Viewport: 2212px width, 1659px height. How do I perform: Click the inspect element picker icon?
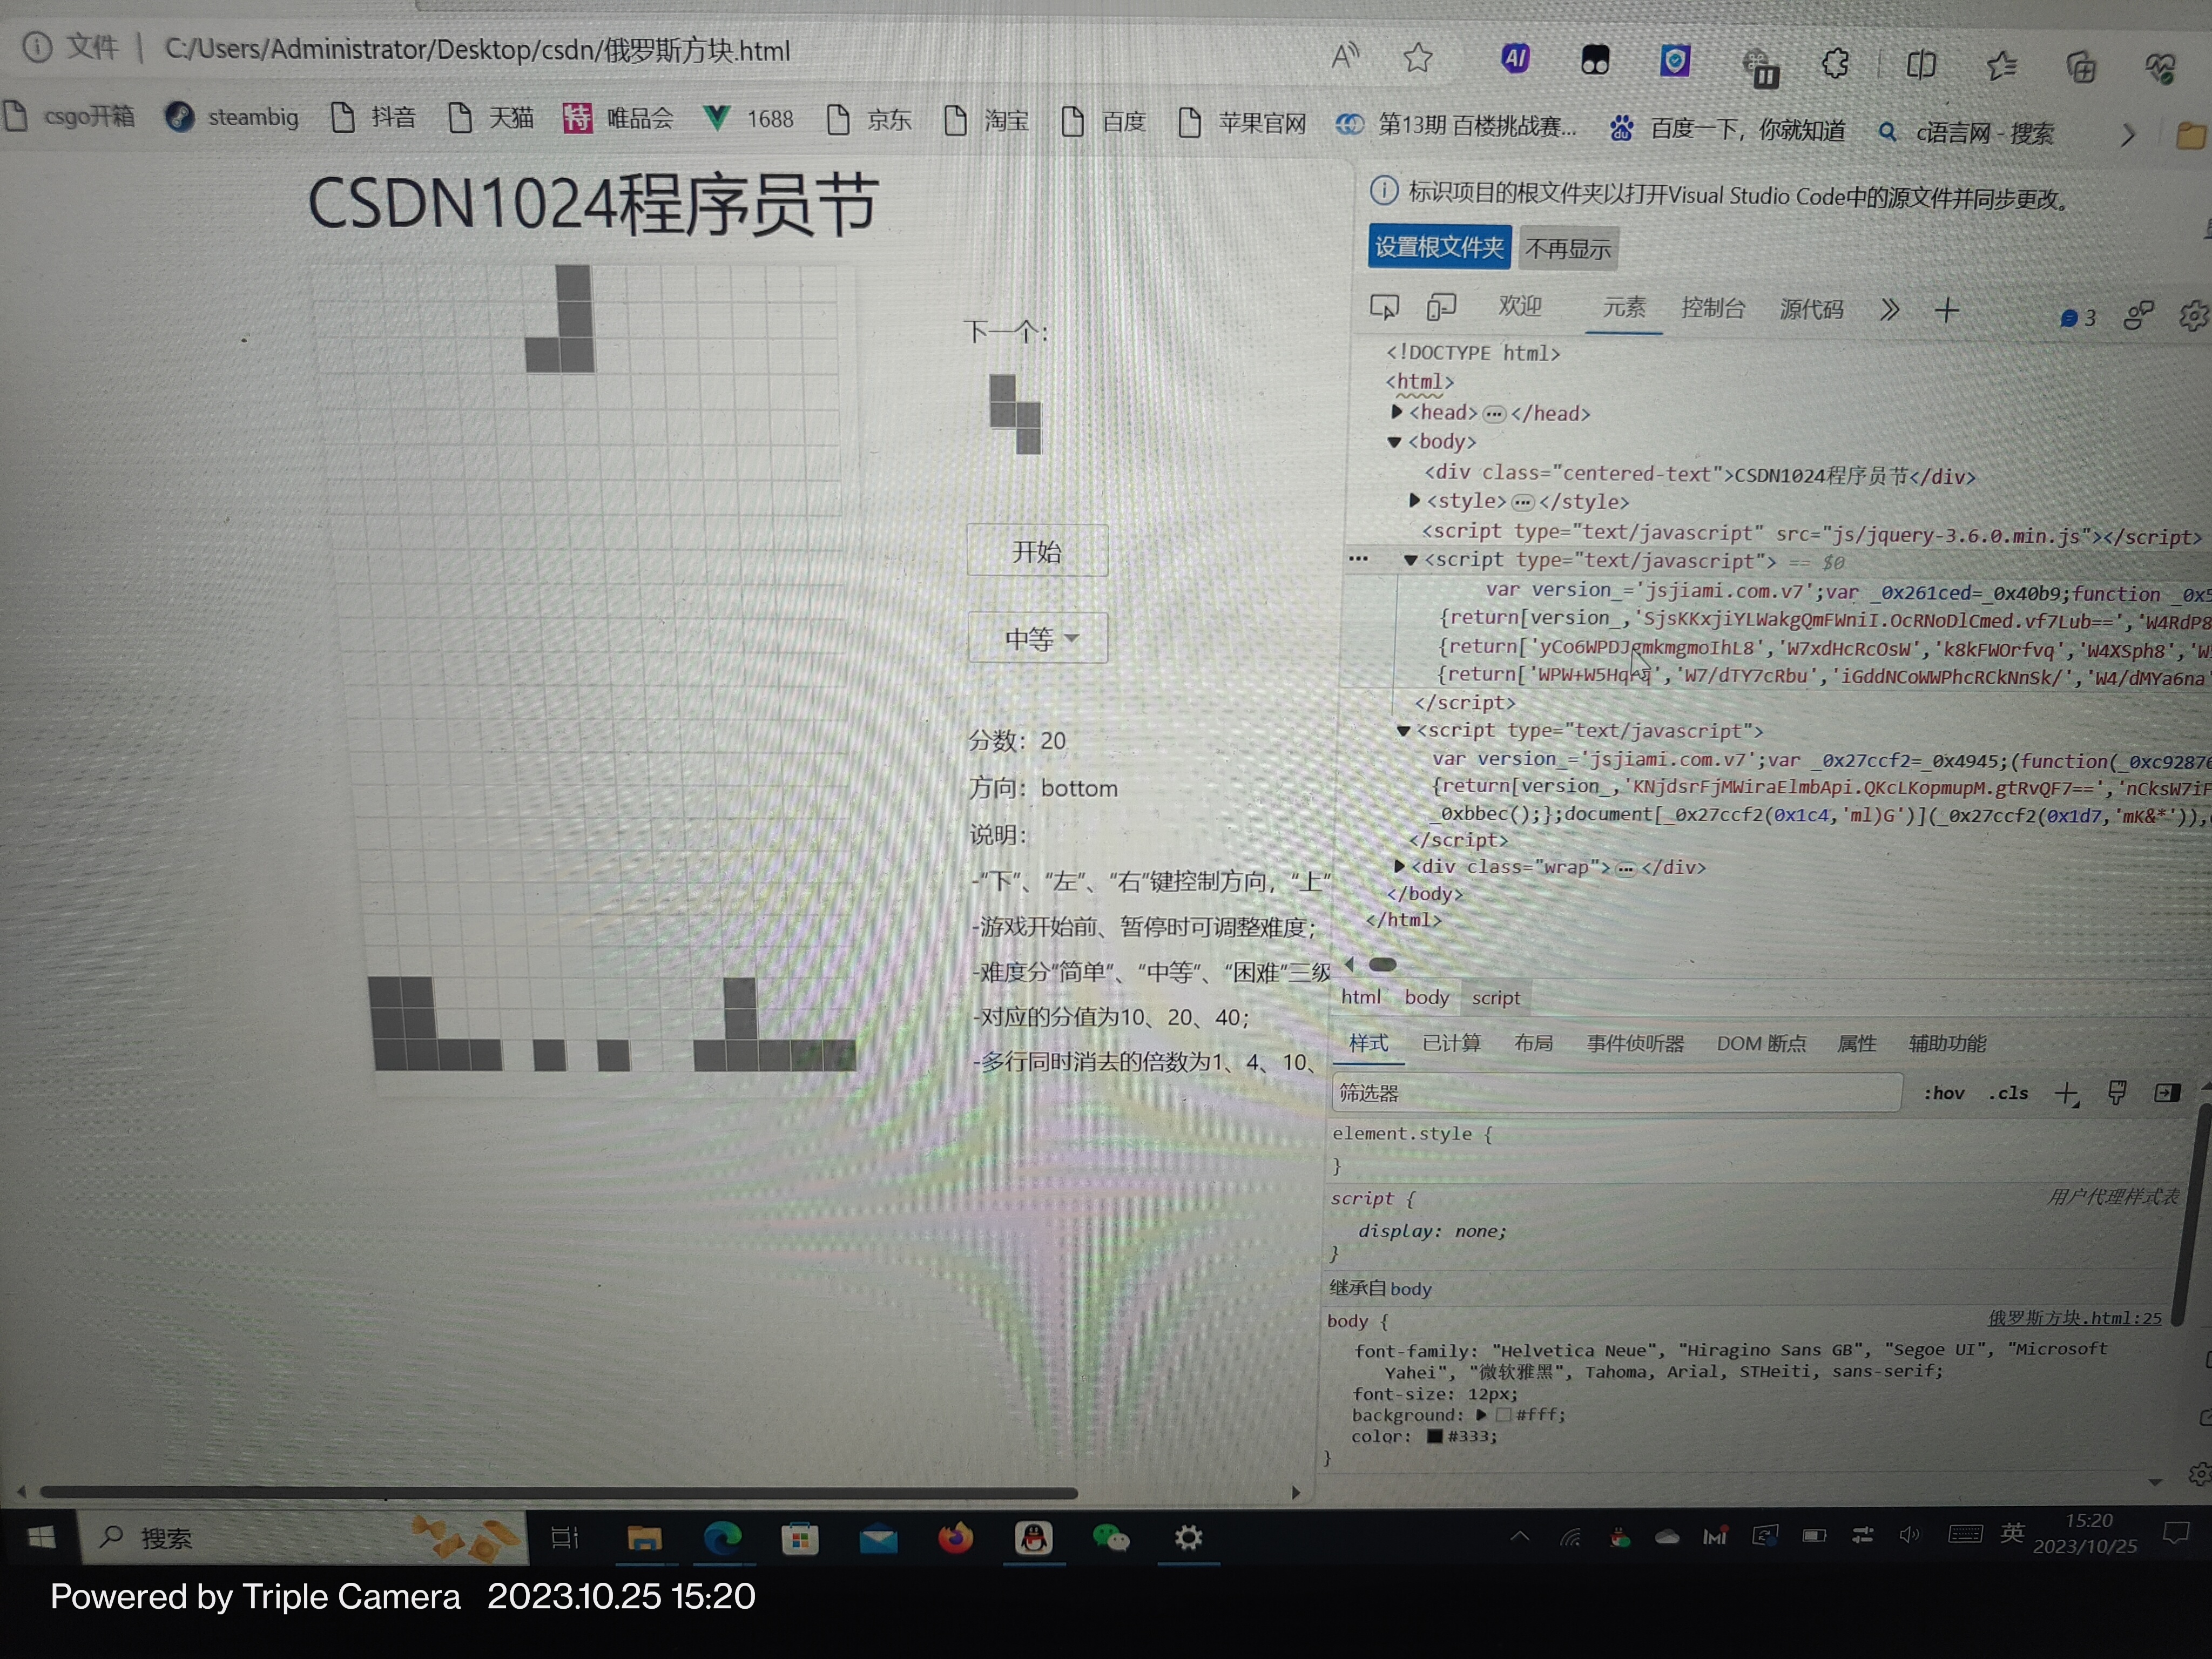[x=1384, y=307]
